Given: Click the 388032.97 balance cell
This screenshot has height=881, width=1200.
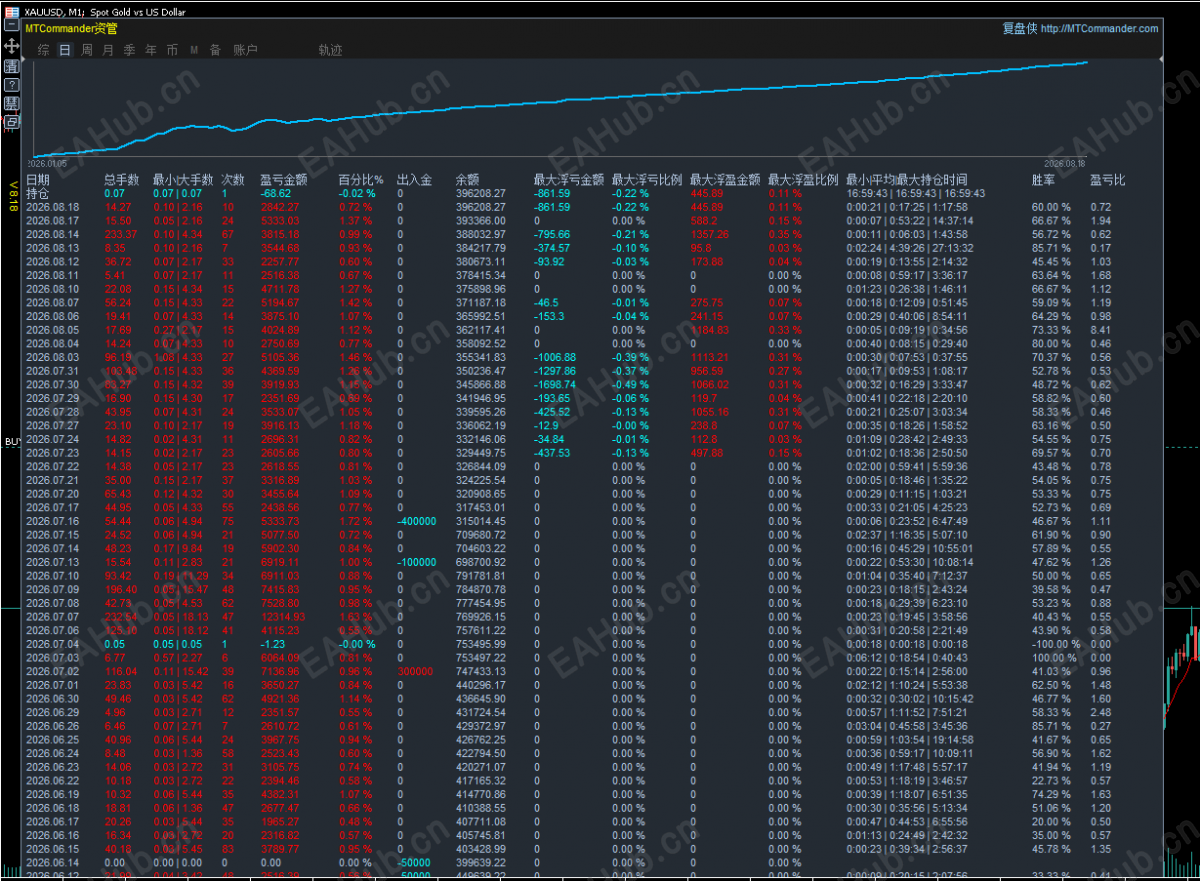Looking at the screenshot, I should tap(480, 234).
